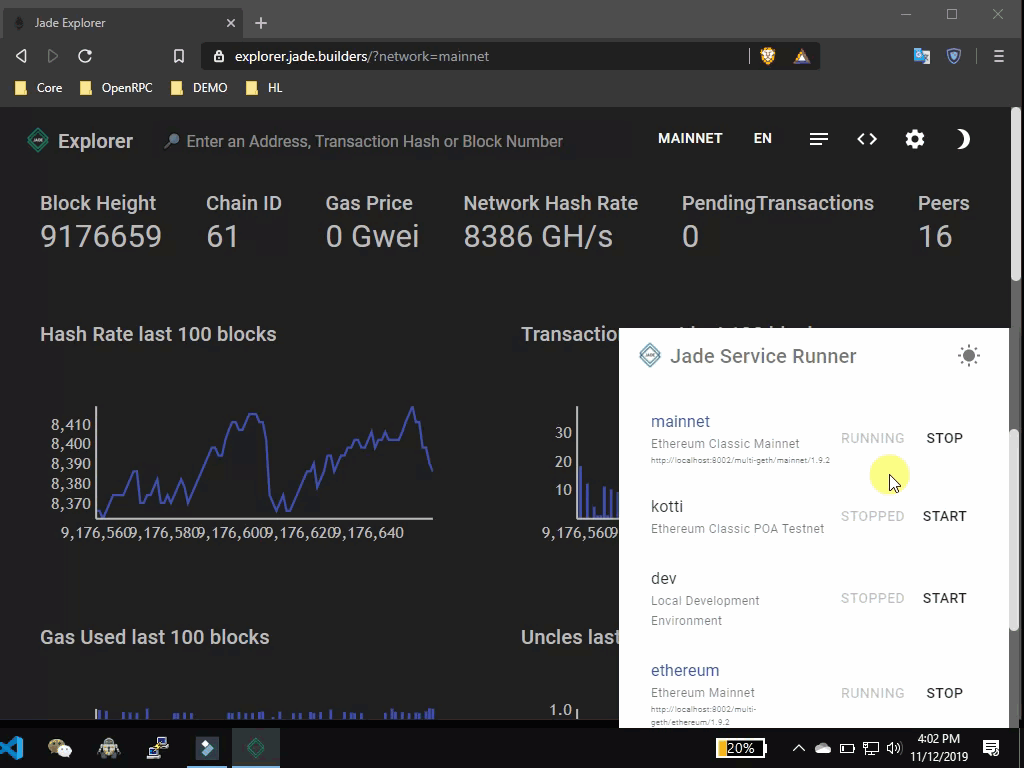Go back with the browser back arrow
The image size is (1024, 768).
point(21,56)
